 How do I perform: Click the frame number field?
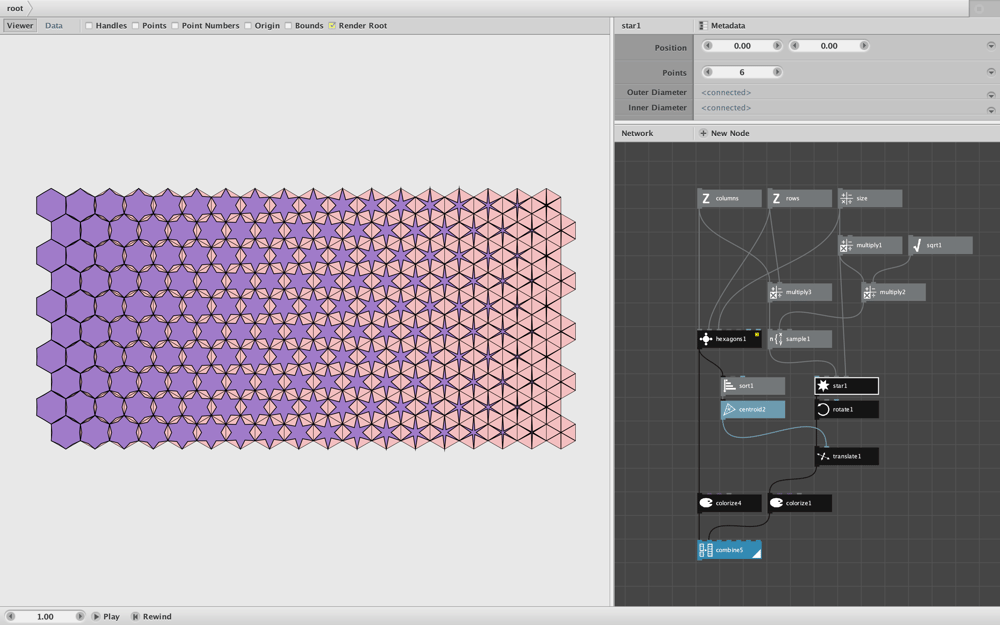click(45, 616)
